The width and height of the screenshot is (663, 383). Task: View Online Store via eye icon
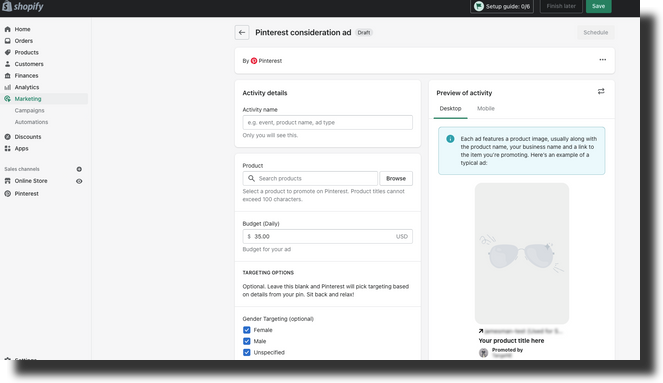point(79,181)
